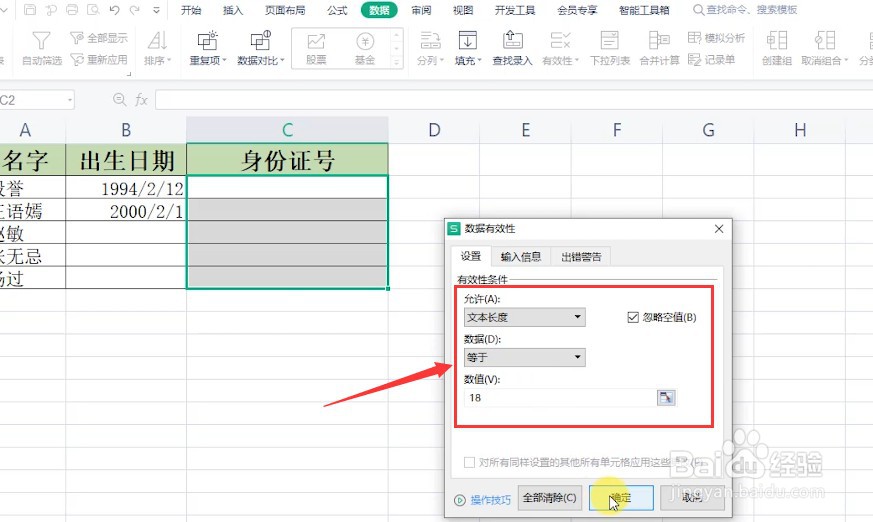Screen dimensions: 873x522
Task: Toggle the 忽略空值 checkbox
Action: click(632, 317)
